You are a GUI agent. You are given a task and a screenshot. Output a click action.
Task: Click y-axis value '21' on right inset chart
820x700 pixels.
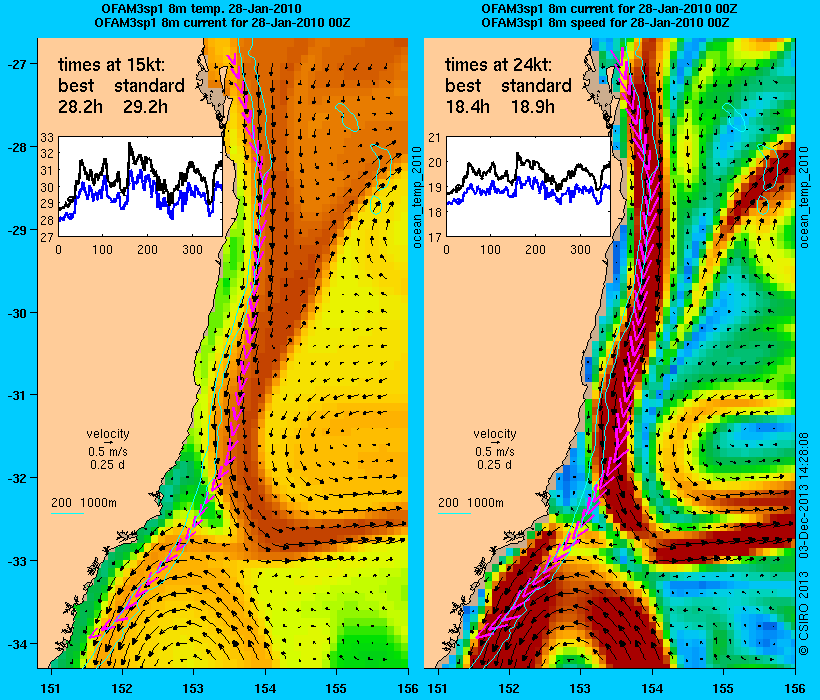tap(435, 137)
